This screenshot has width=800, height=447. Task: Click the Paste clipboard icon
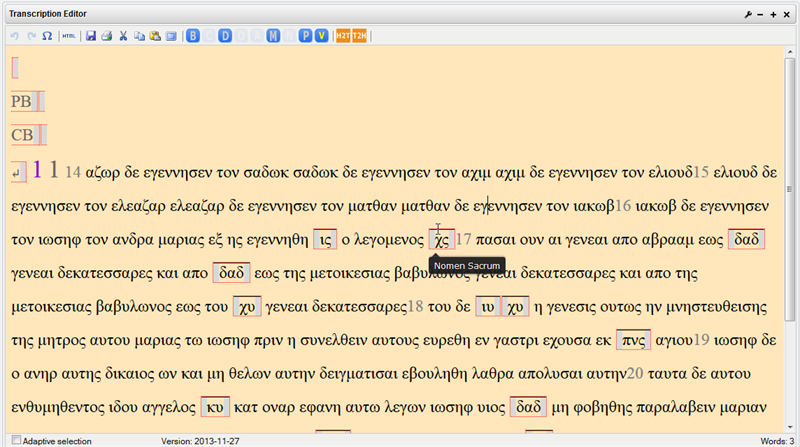tap(155, 36)
